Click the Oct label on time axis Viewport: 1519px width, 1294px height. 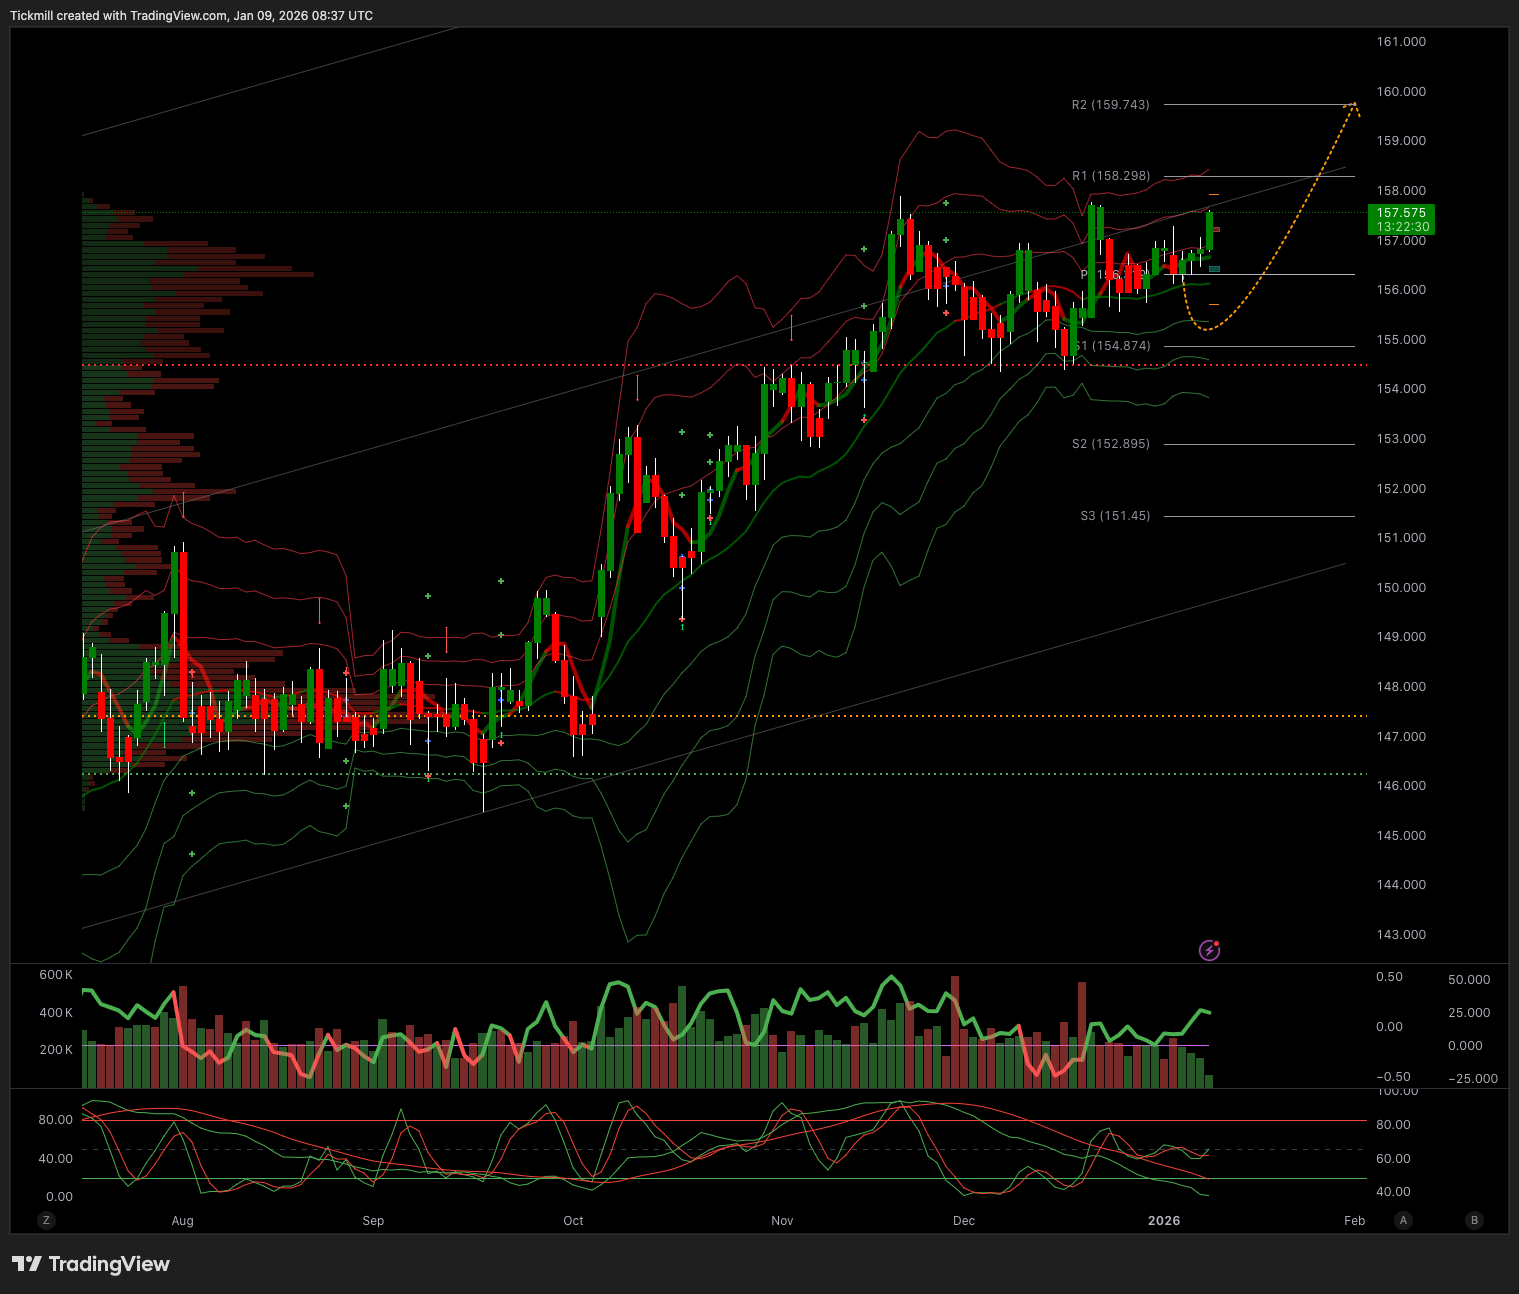573,1221
